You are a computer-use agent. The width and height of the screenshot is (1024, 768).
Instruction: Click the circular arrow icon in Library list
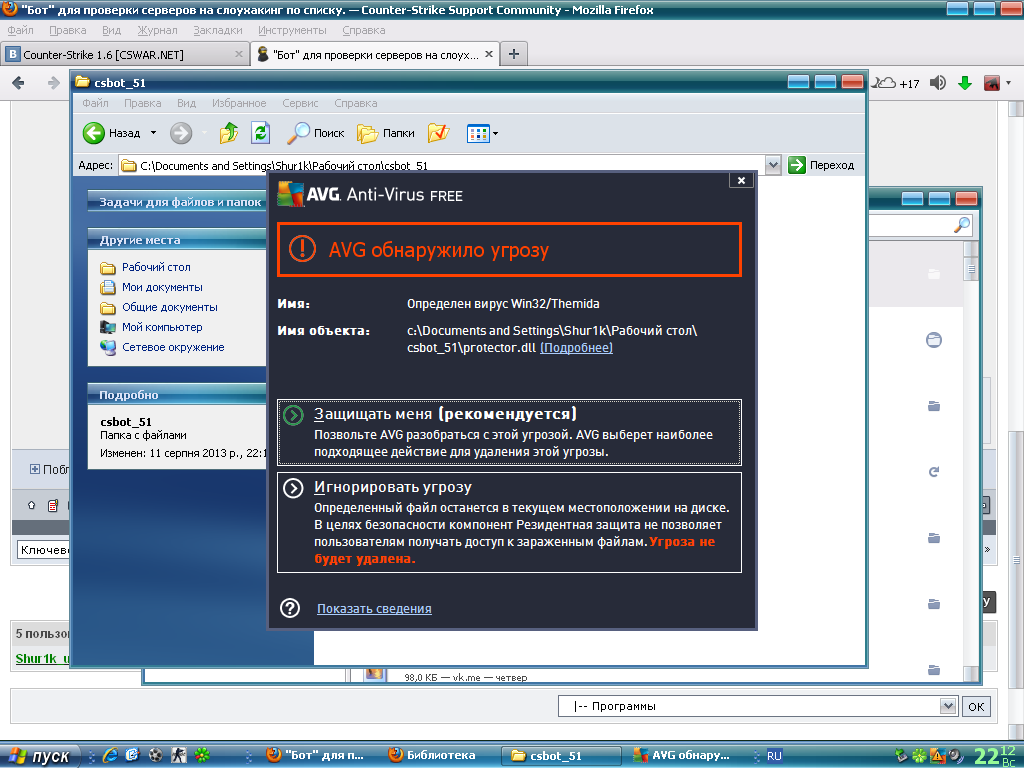point(934,472)
